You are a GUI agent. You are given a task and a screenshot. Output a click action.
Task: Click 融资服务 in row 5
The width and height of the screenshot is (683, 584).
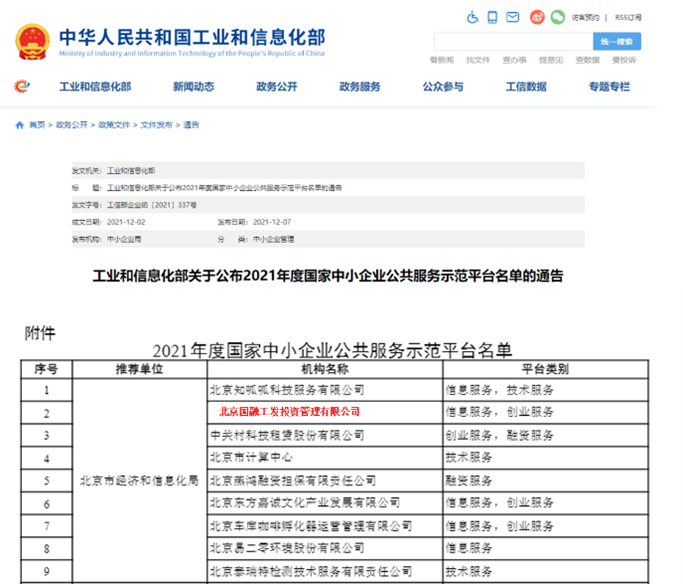[469, 480]
